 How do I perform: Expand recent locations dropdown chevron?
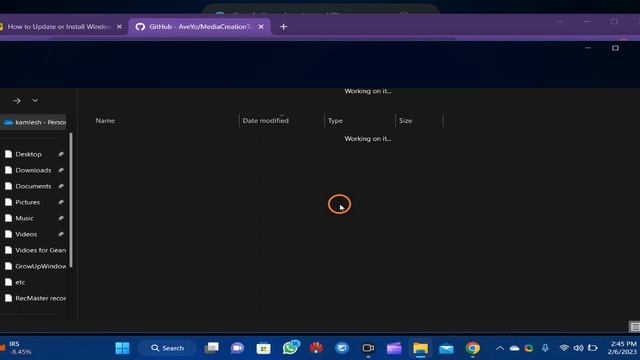point(35,100)
